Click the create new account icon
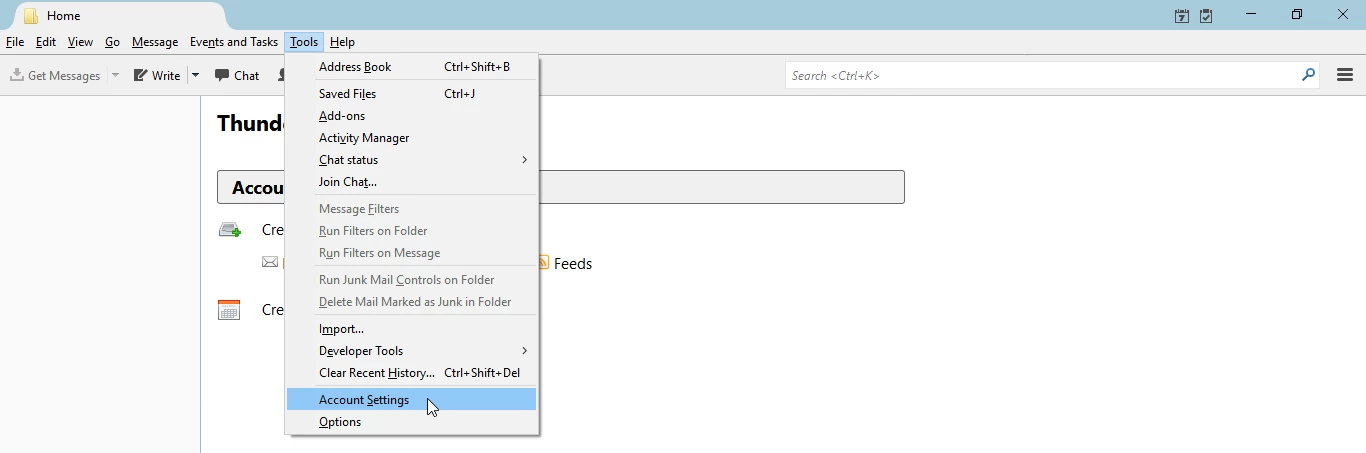This screenshot has height=453, width=1366. click(x=230, y=230)
